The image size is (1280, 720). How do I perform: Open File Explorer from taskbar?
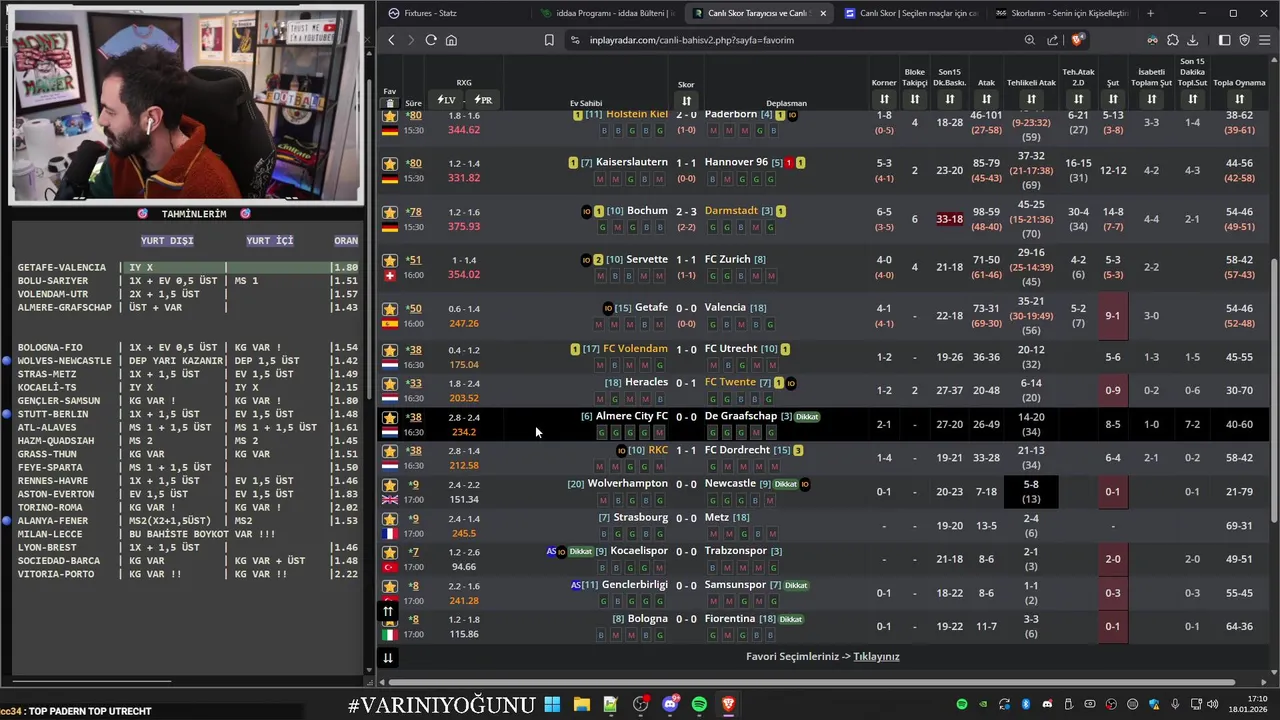point(581,705)
